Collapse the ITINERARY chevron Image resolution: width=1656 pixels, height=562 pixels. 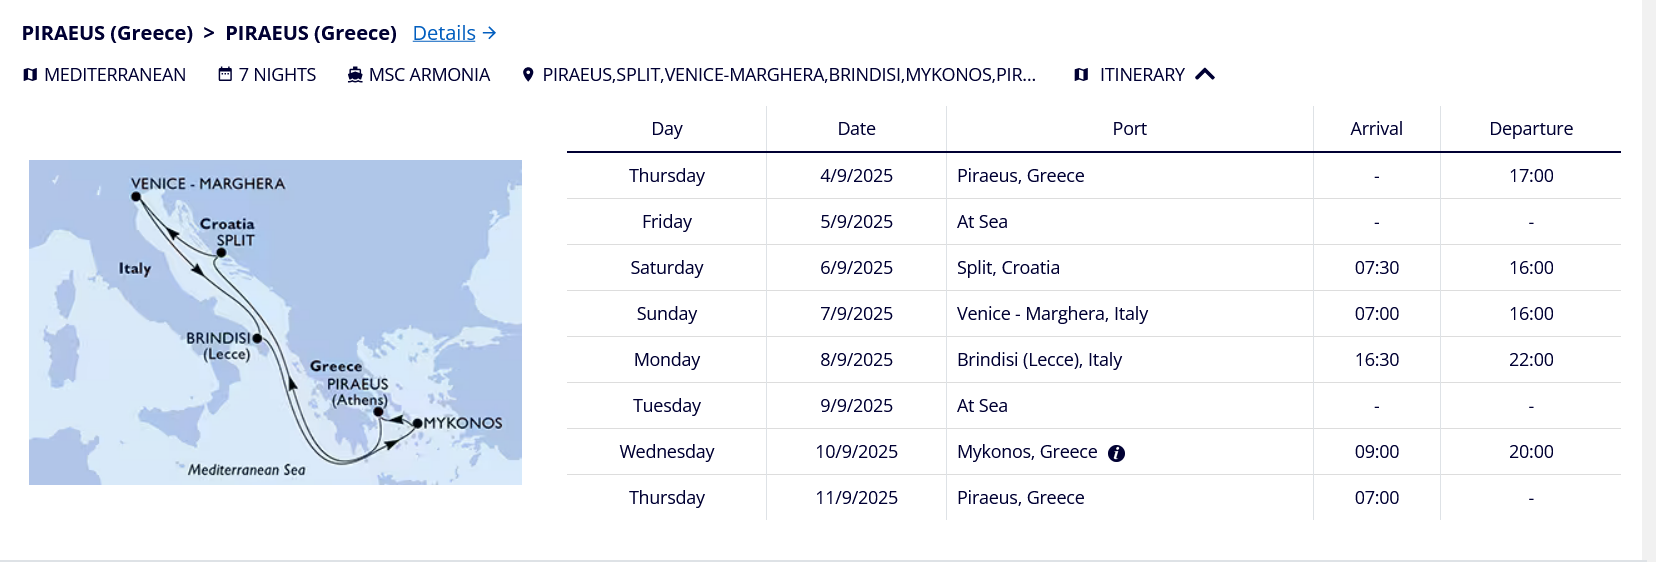(1205, 74)
